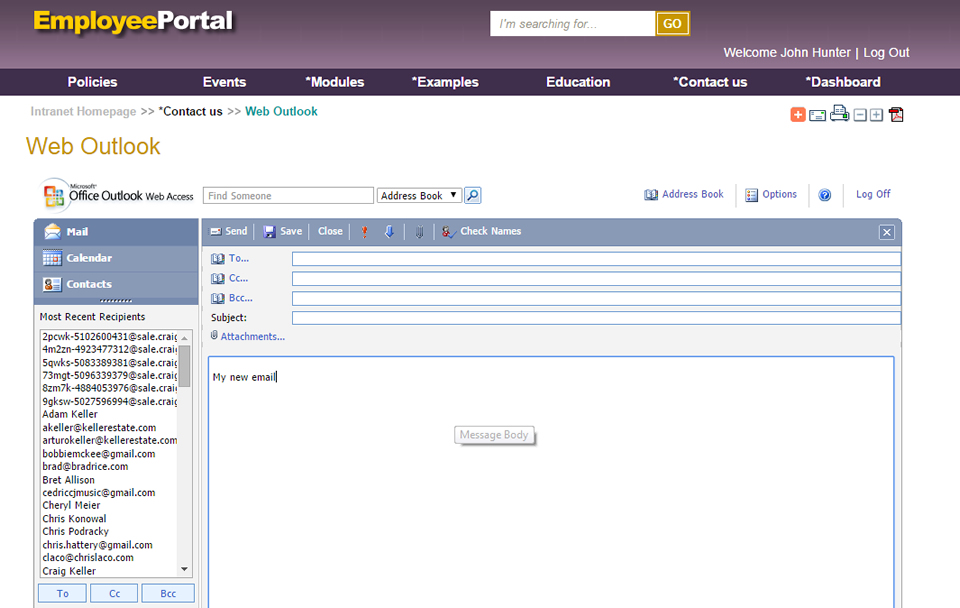
Task: Click into the Subject field
Action: pyautogui.click(x=596, y=318)
